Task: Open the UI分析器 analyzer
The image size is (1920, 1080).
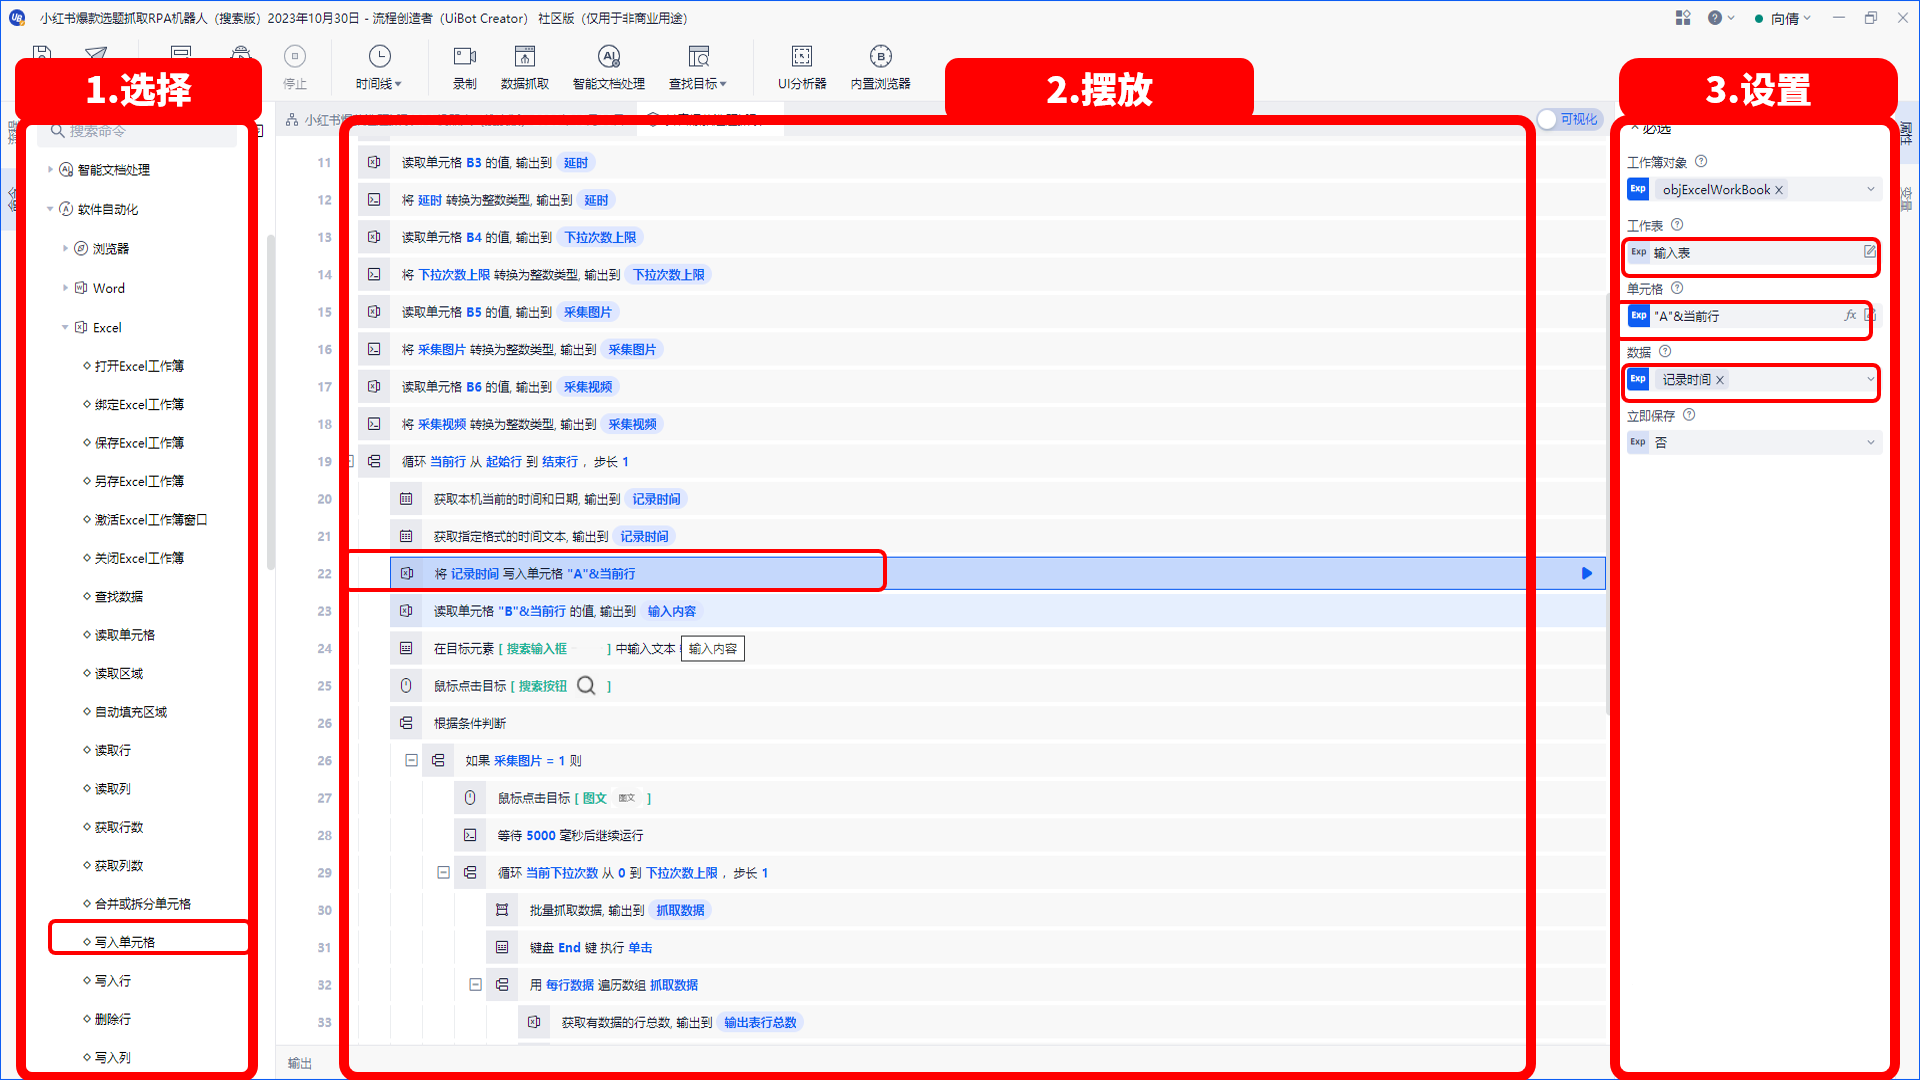Action: [x=802, y=66]
